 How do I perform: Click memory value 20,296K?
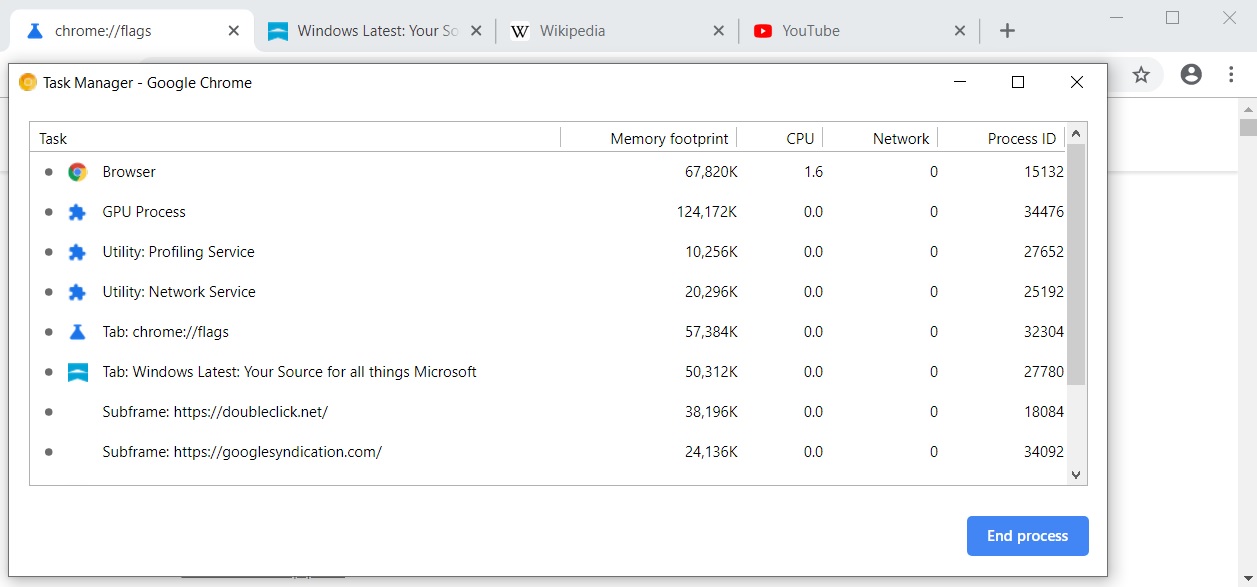pyautogui.click(x=711, y=292)
